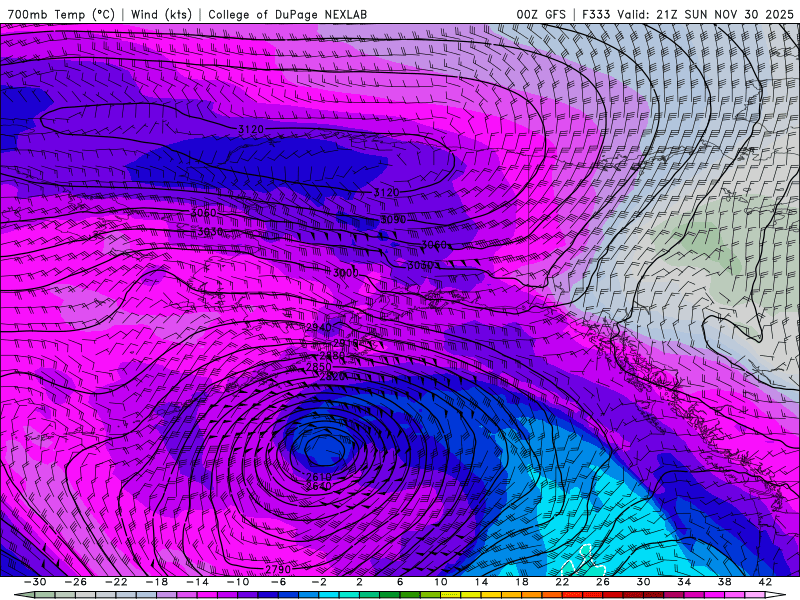Click the 2610 contour label near the low center
Viewport: 800px width, 600px height.
coord(318,477)
